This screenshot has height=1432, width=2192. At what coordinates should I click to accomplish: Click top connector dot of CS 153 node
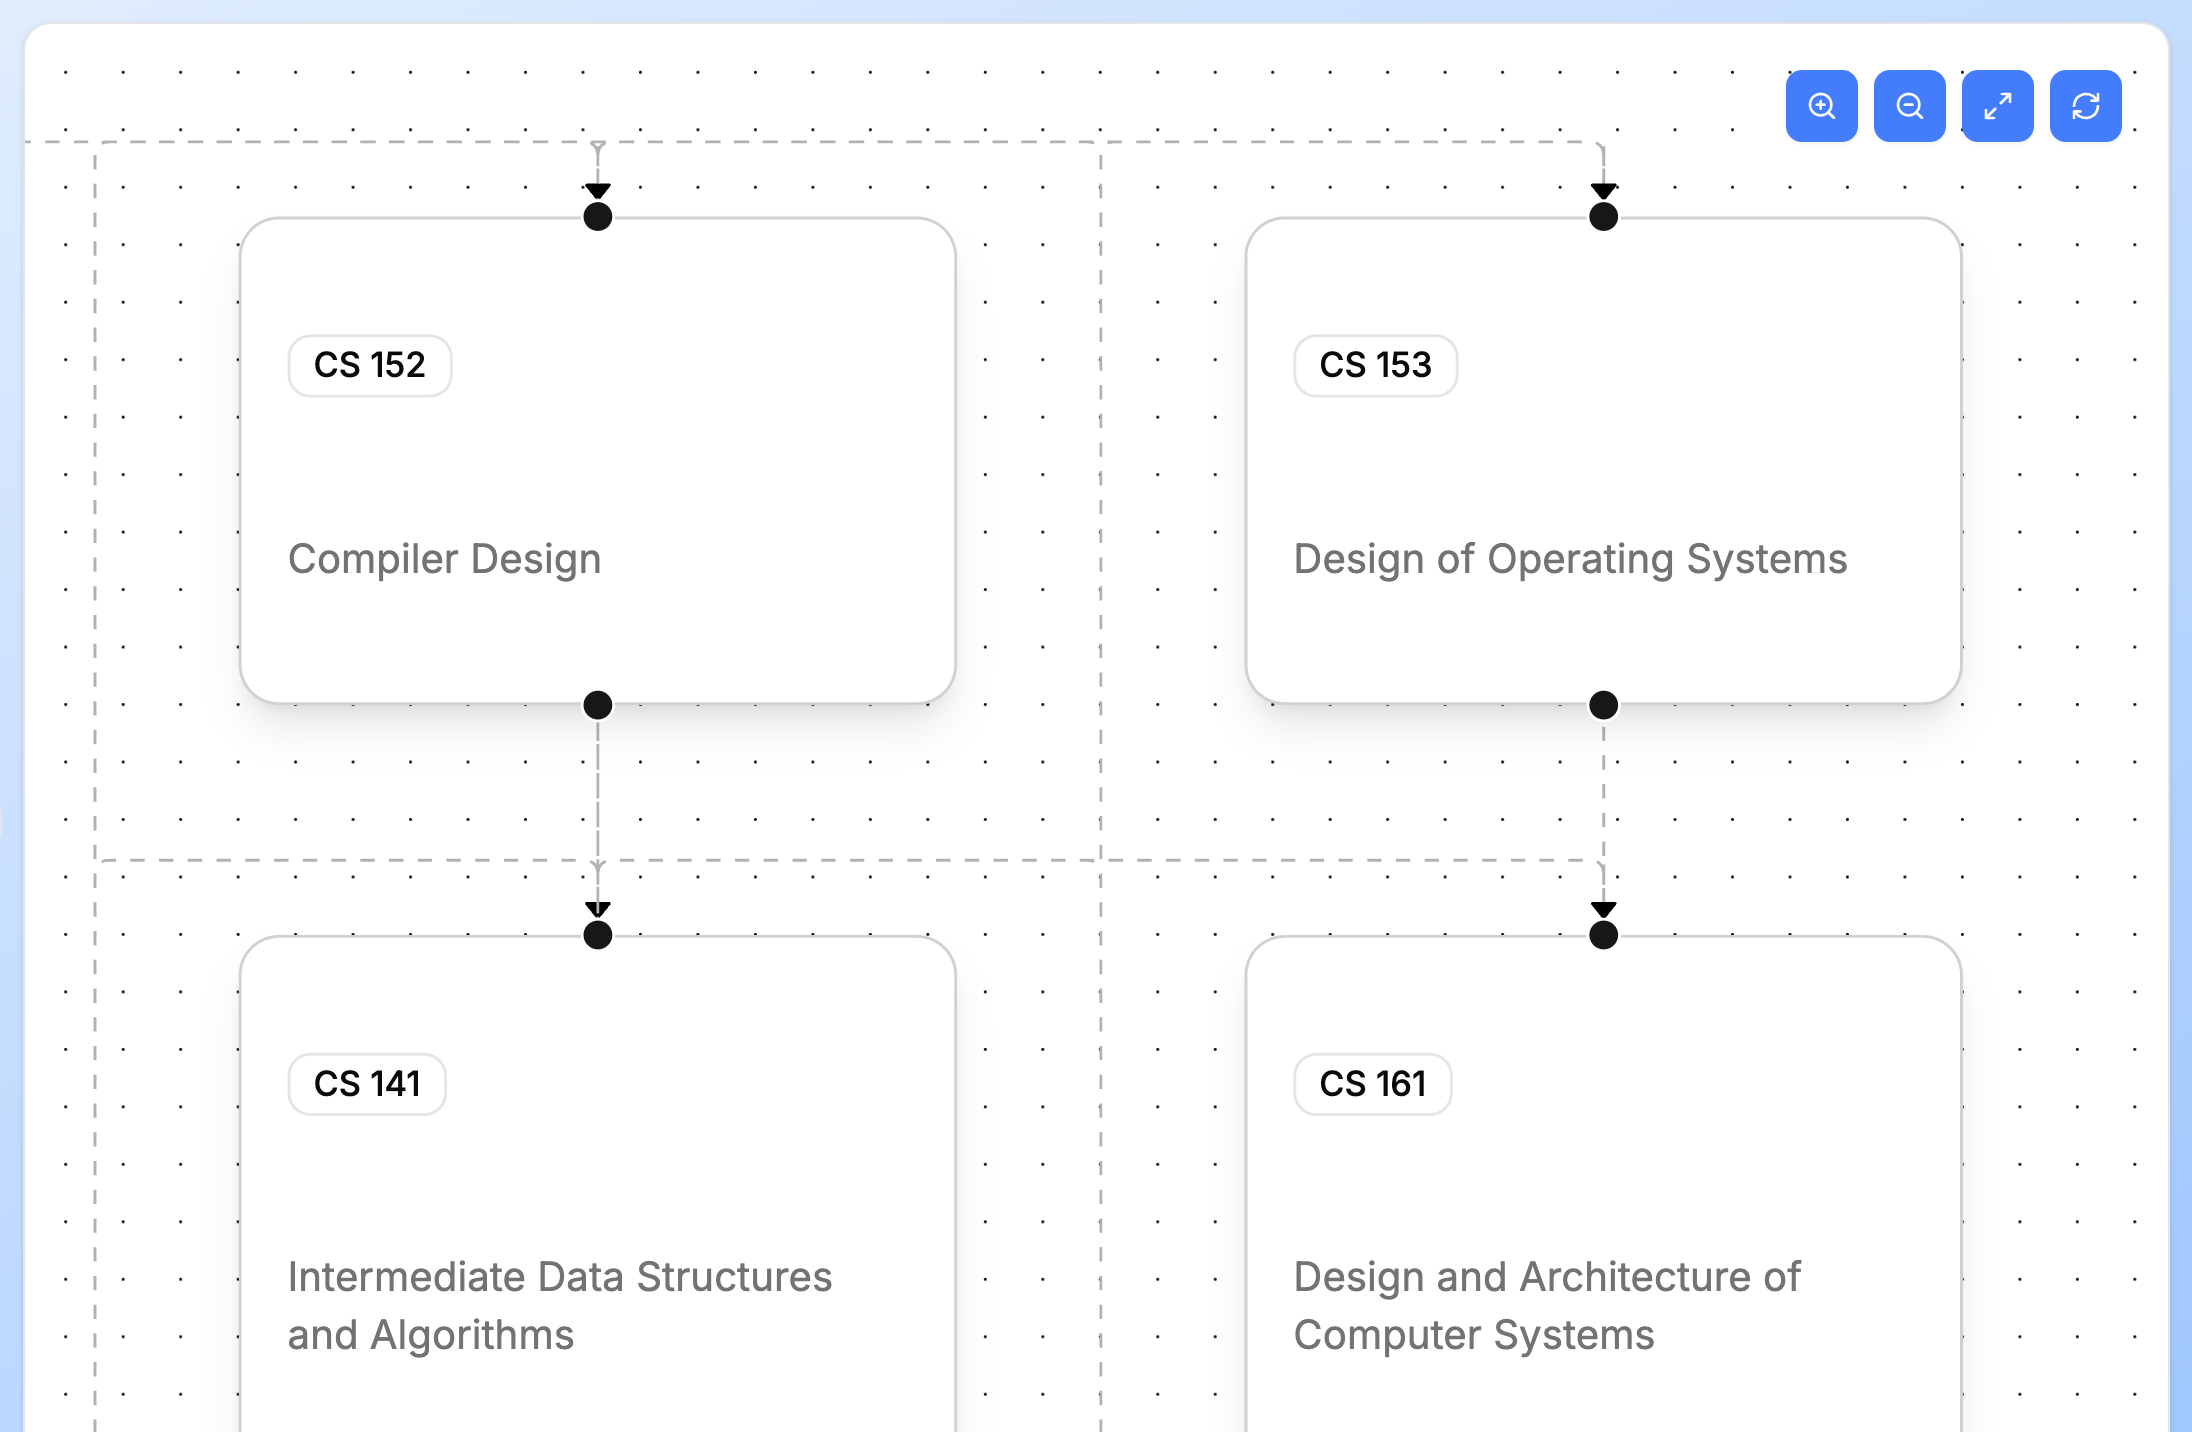1603,216
